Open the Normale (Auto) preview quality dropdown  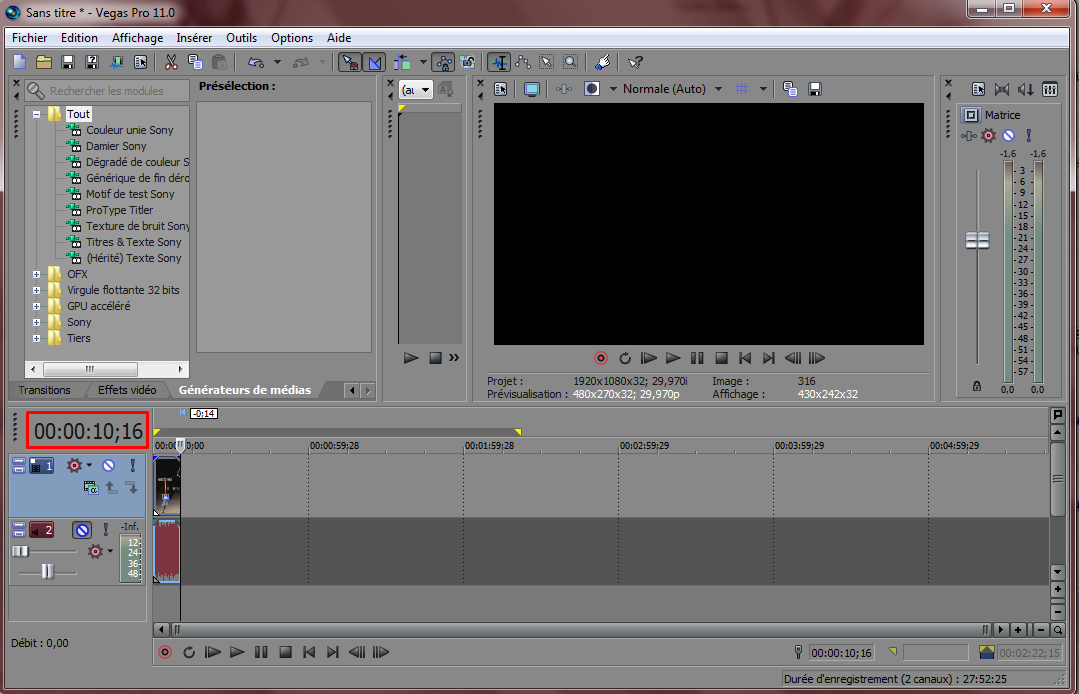pyautogui.click(x=718, y=89)
